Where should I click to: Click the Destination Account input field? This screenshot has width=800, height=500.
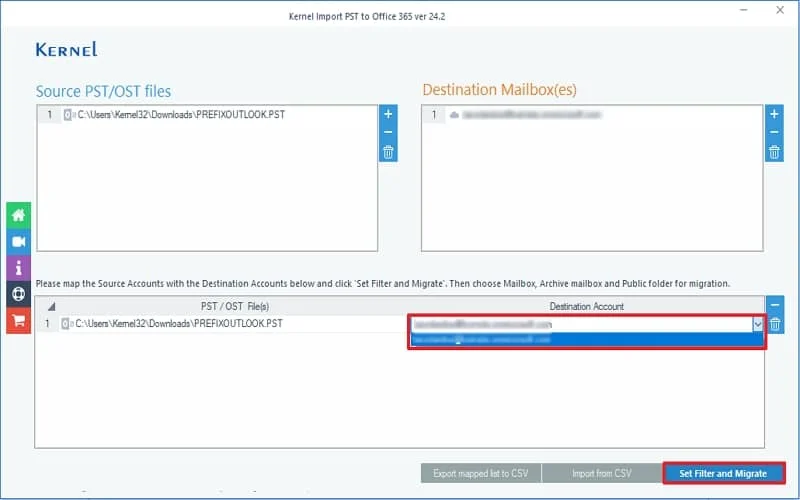(x=582, y=324)
